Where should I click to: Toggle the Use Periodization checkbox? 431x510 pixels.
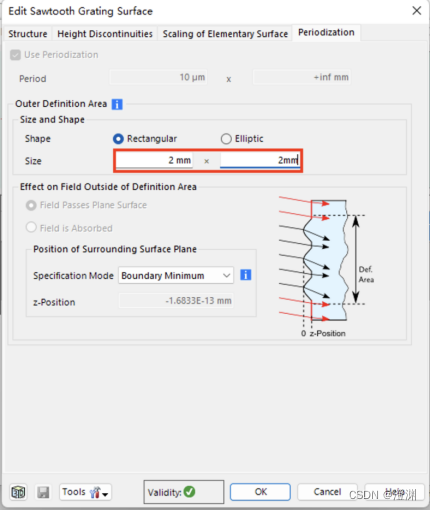tap(15, 55)
